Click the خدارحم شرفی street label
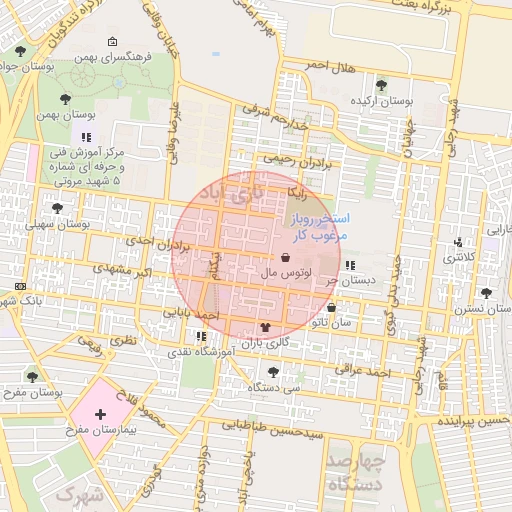 (275, 117)
